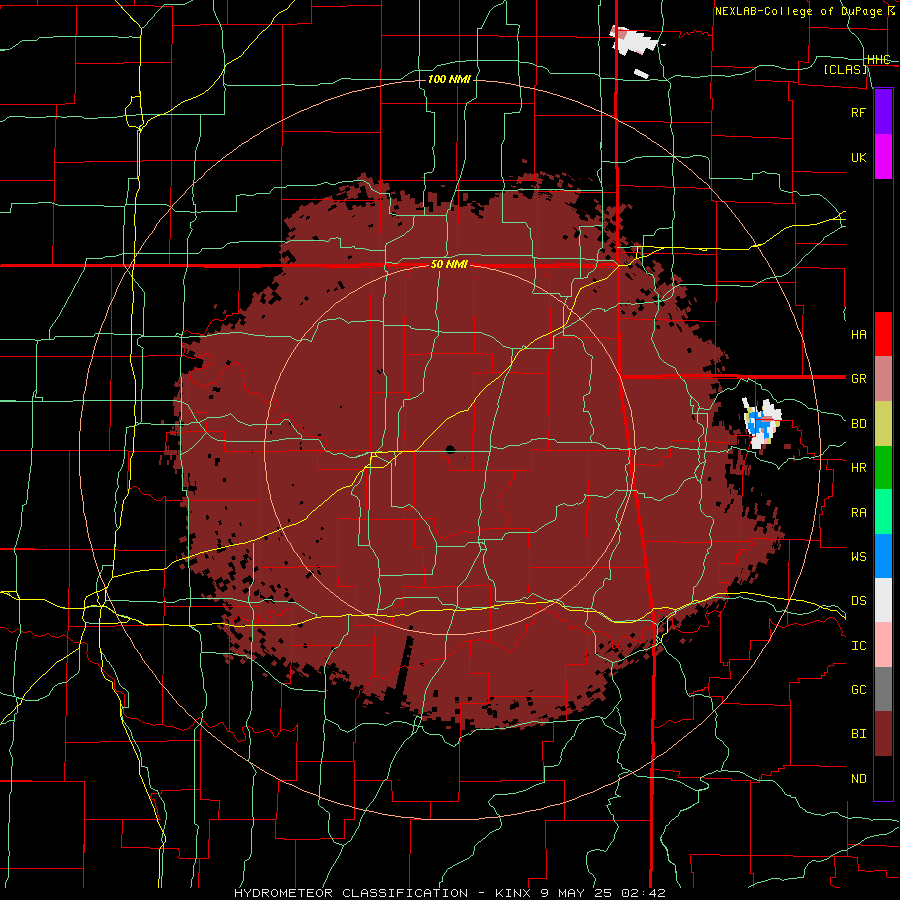The width and height of the screenshot is (900, 900).
Task: Click the 'WS' legend label
Action: tap(858, 557)
